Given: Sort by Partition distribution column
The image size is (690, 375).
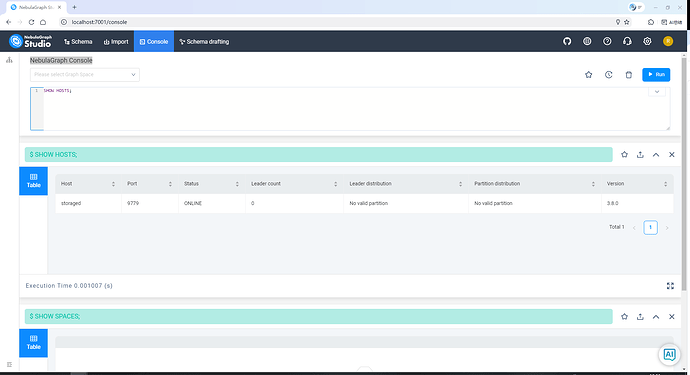Looking at the screenshot, I should (x=593, y=184).
